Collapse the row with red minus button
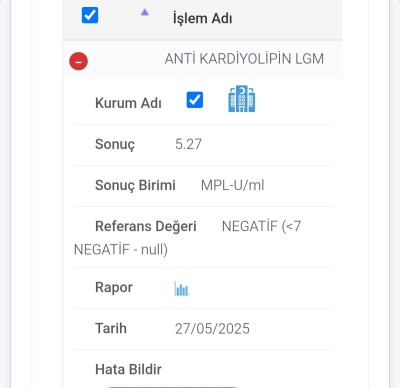The image size is (400, 388). pos(79,61)
